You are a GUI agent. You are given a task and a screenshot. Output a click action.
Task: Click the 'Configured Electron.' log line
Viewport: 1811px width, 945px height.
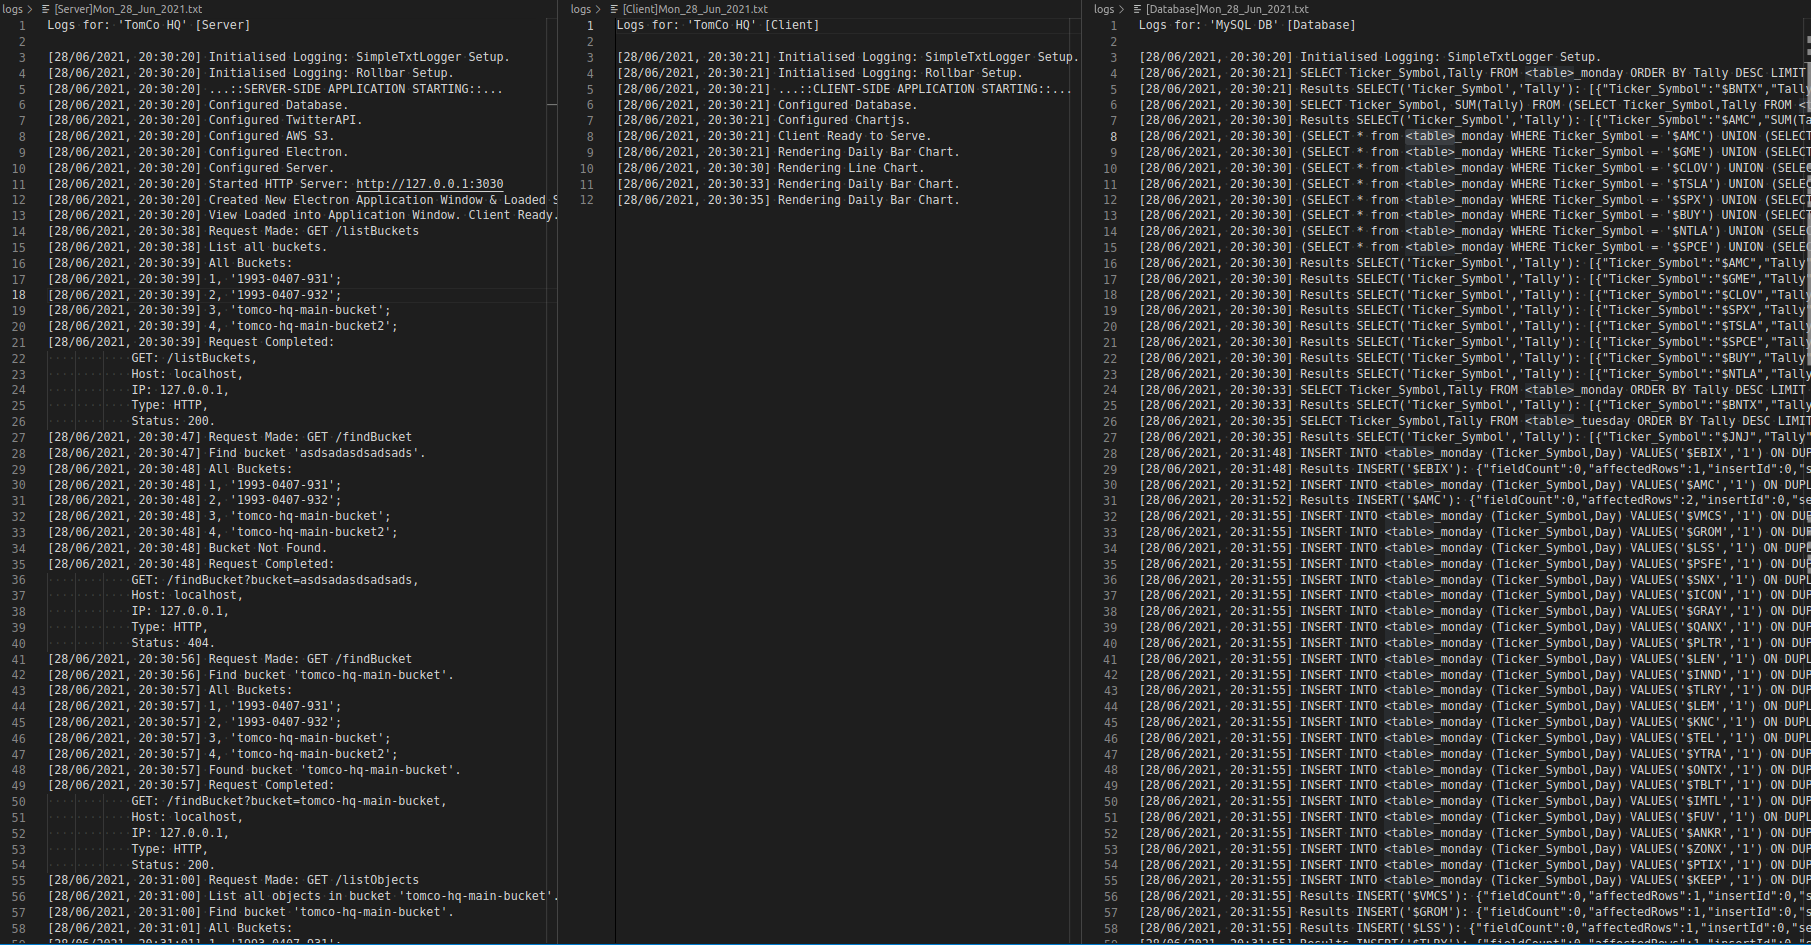pyautogui.click(x=198, y=152)
